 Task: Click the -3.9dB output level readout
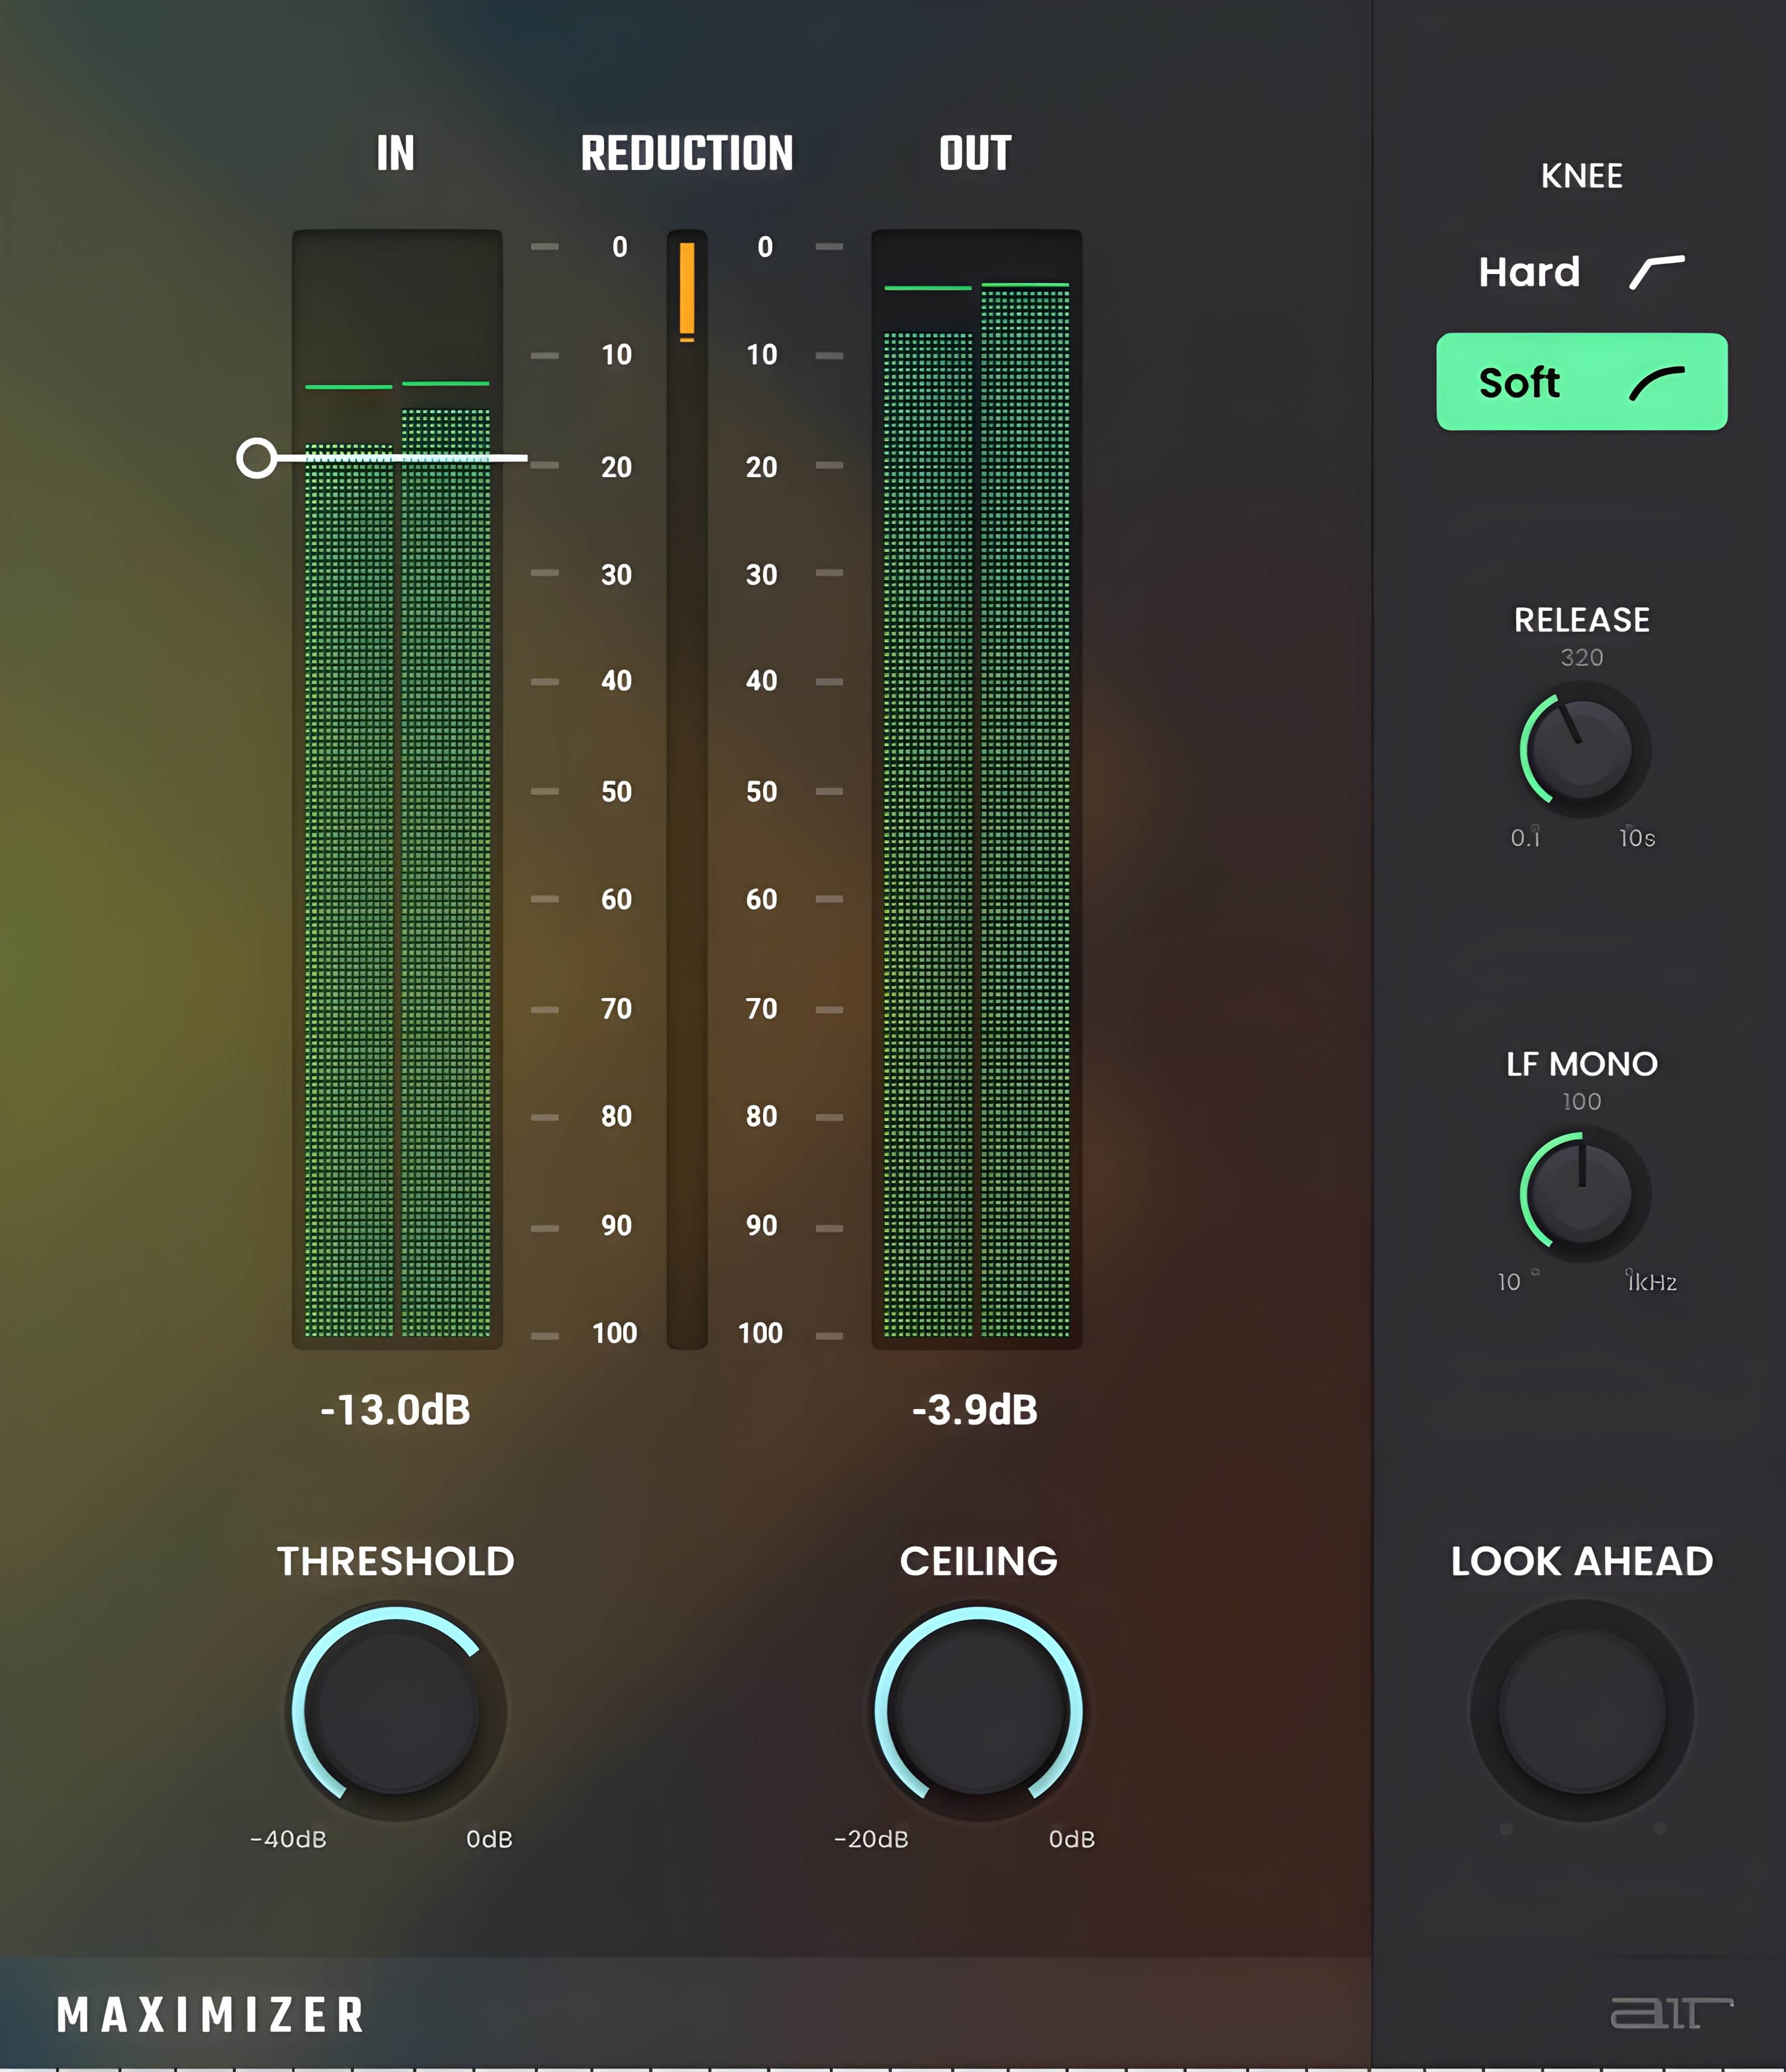[x=975, y=1410]
